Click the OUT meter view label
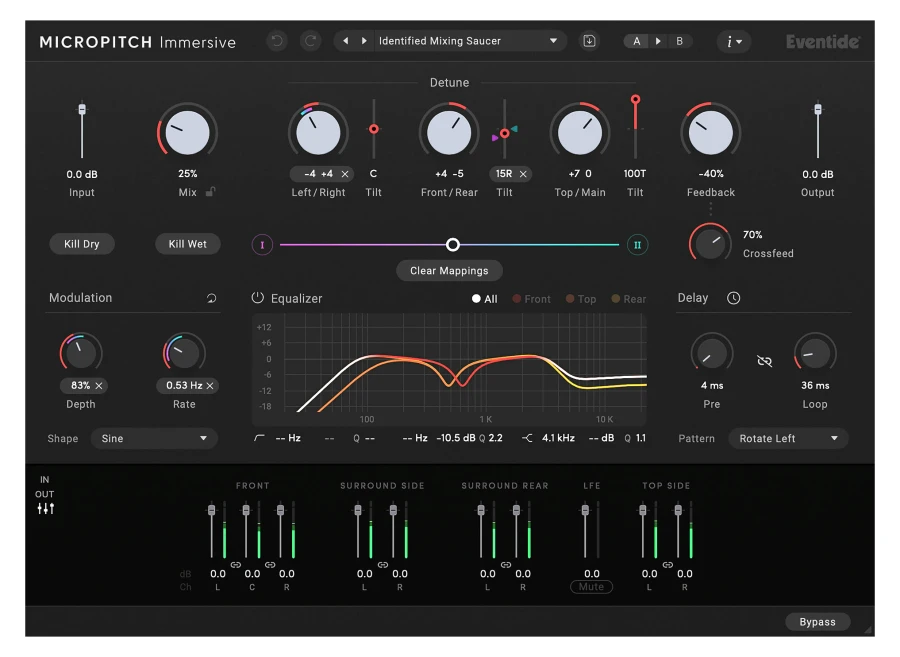Screen dimensions: 900x657 pyautogui.click(x=45, y=495)
